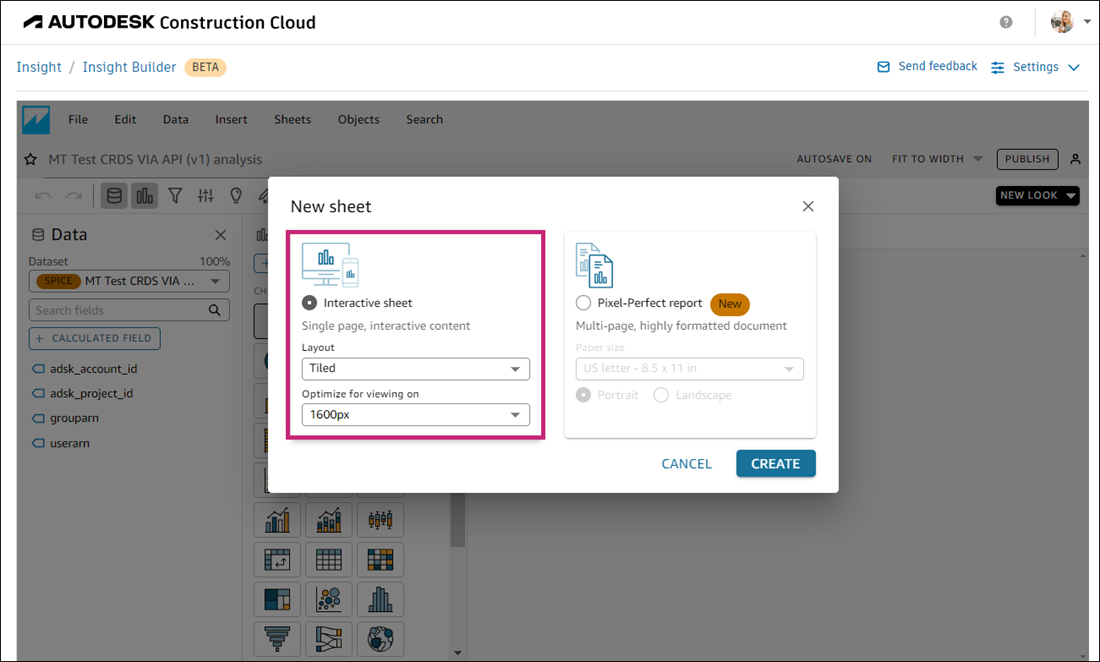Choose the Pixel-Perfect report option
Screen dimensions: 1100x662
click(x=583, y=304)
